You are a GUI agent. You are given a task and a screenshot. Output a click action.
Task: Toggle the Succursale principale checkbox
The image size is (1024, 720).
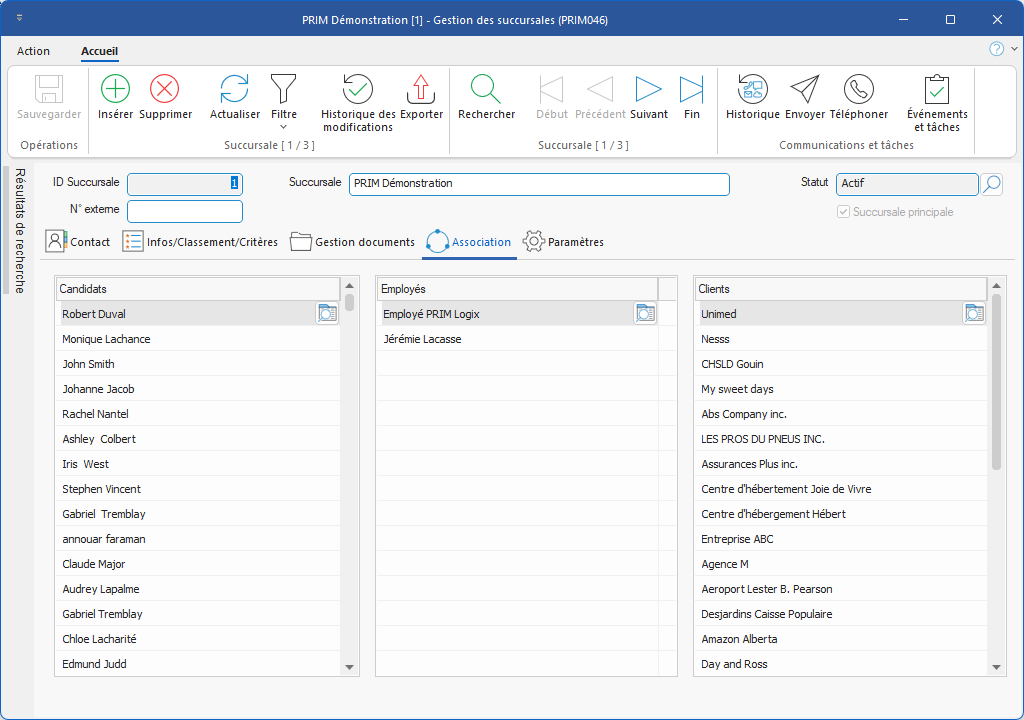coord(844,212)
